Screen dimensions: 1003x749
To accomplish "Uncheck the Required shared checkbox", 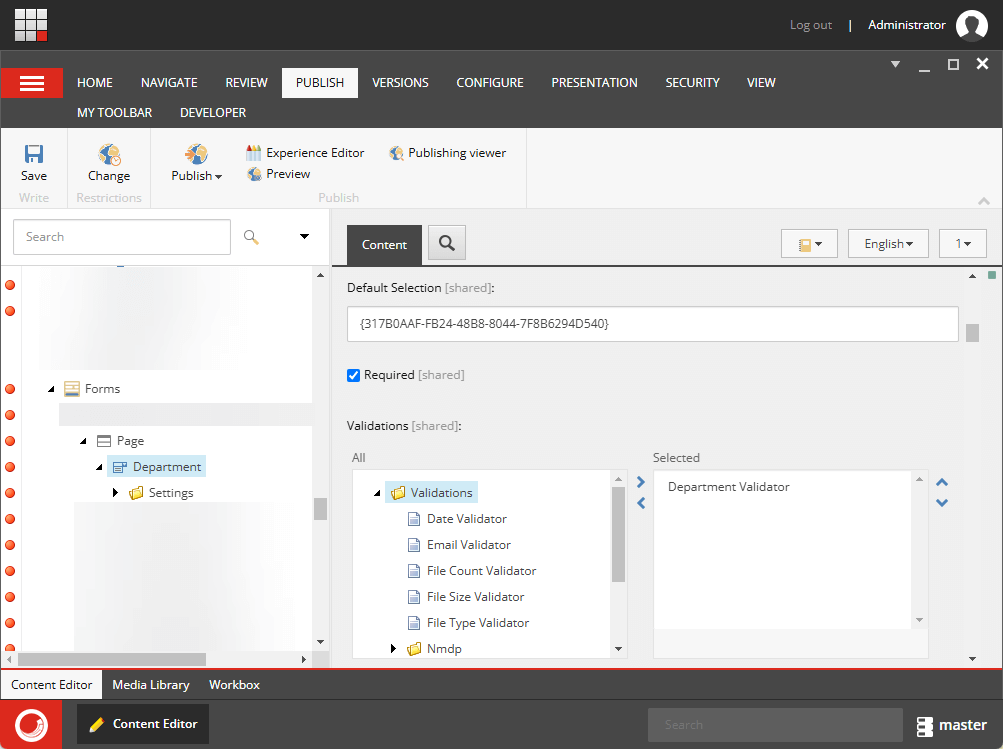I will pyautogui.click(x=353, y=375).
